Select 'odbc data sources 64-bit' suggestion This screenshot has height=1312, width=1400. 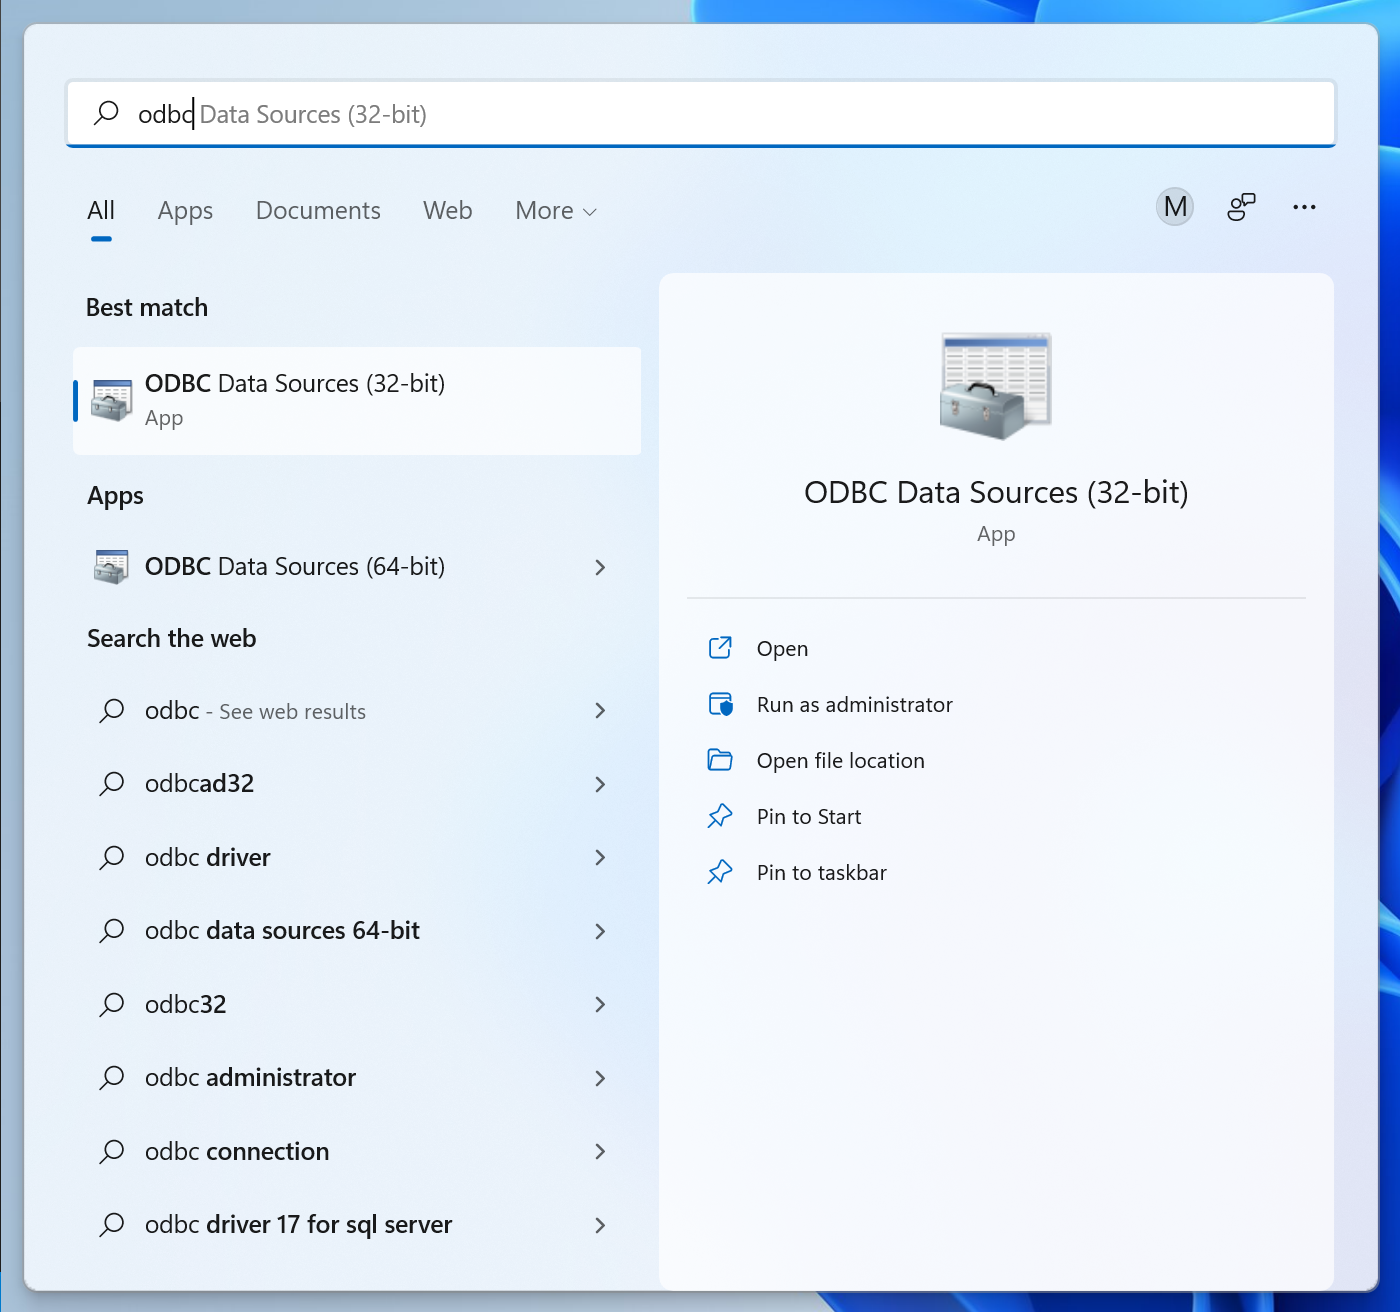click(x=357, y=931)
